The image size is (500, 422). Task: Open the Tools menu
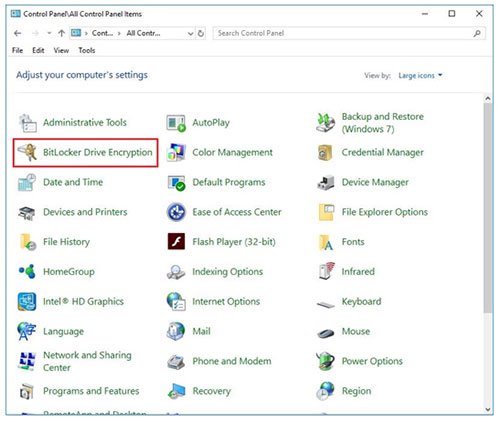coord(87,50)
